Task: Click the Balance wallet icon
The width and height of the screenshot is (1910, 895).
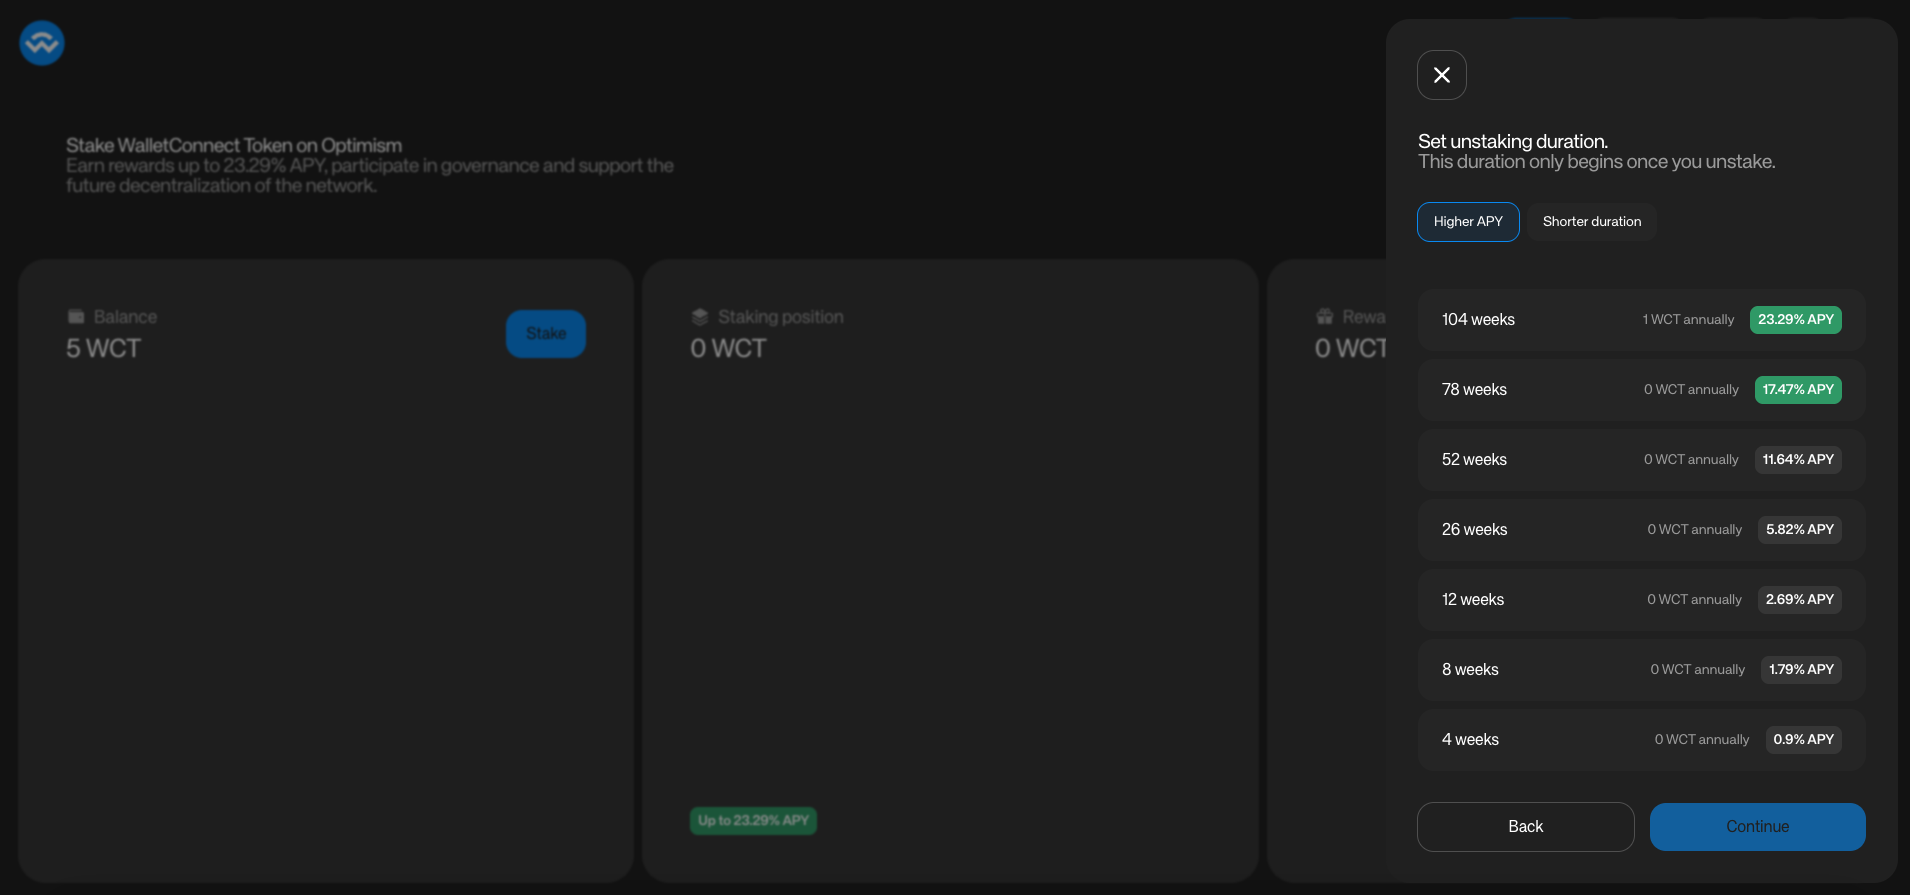Action: [76, 317]
